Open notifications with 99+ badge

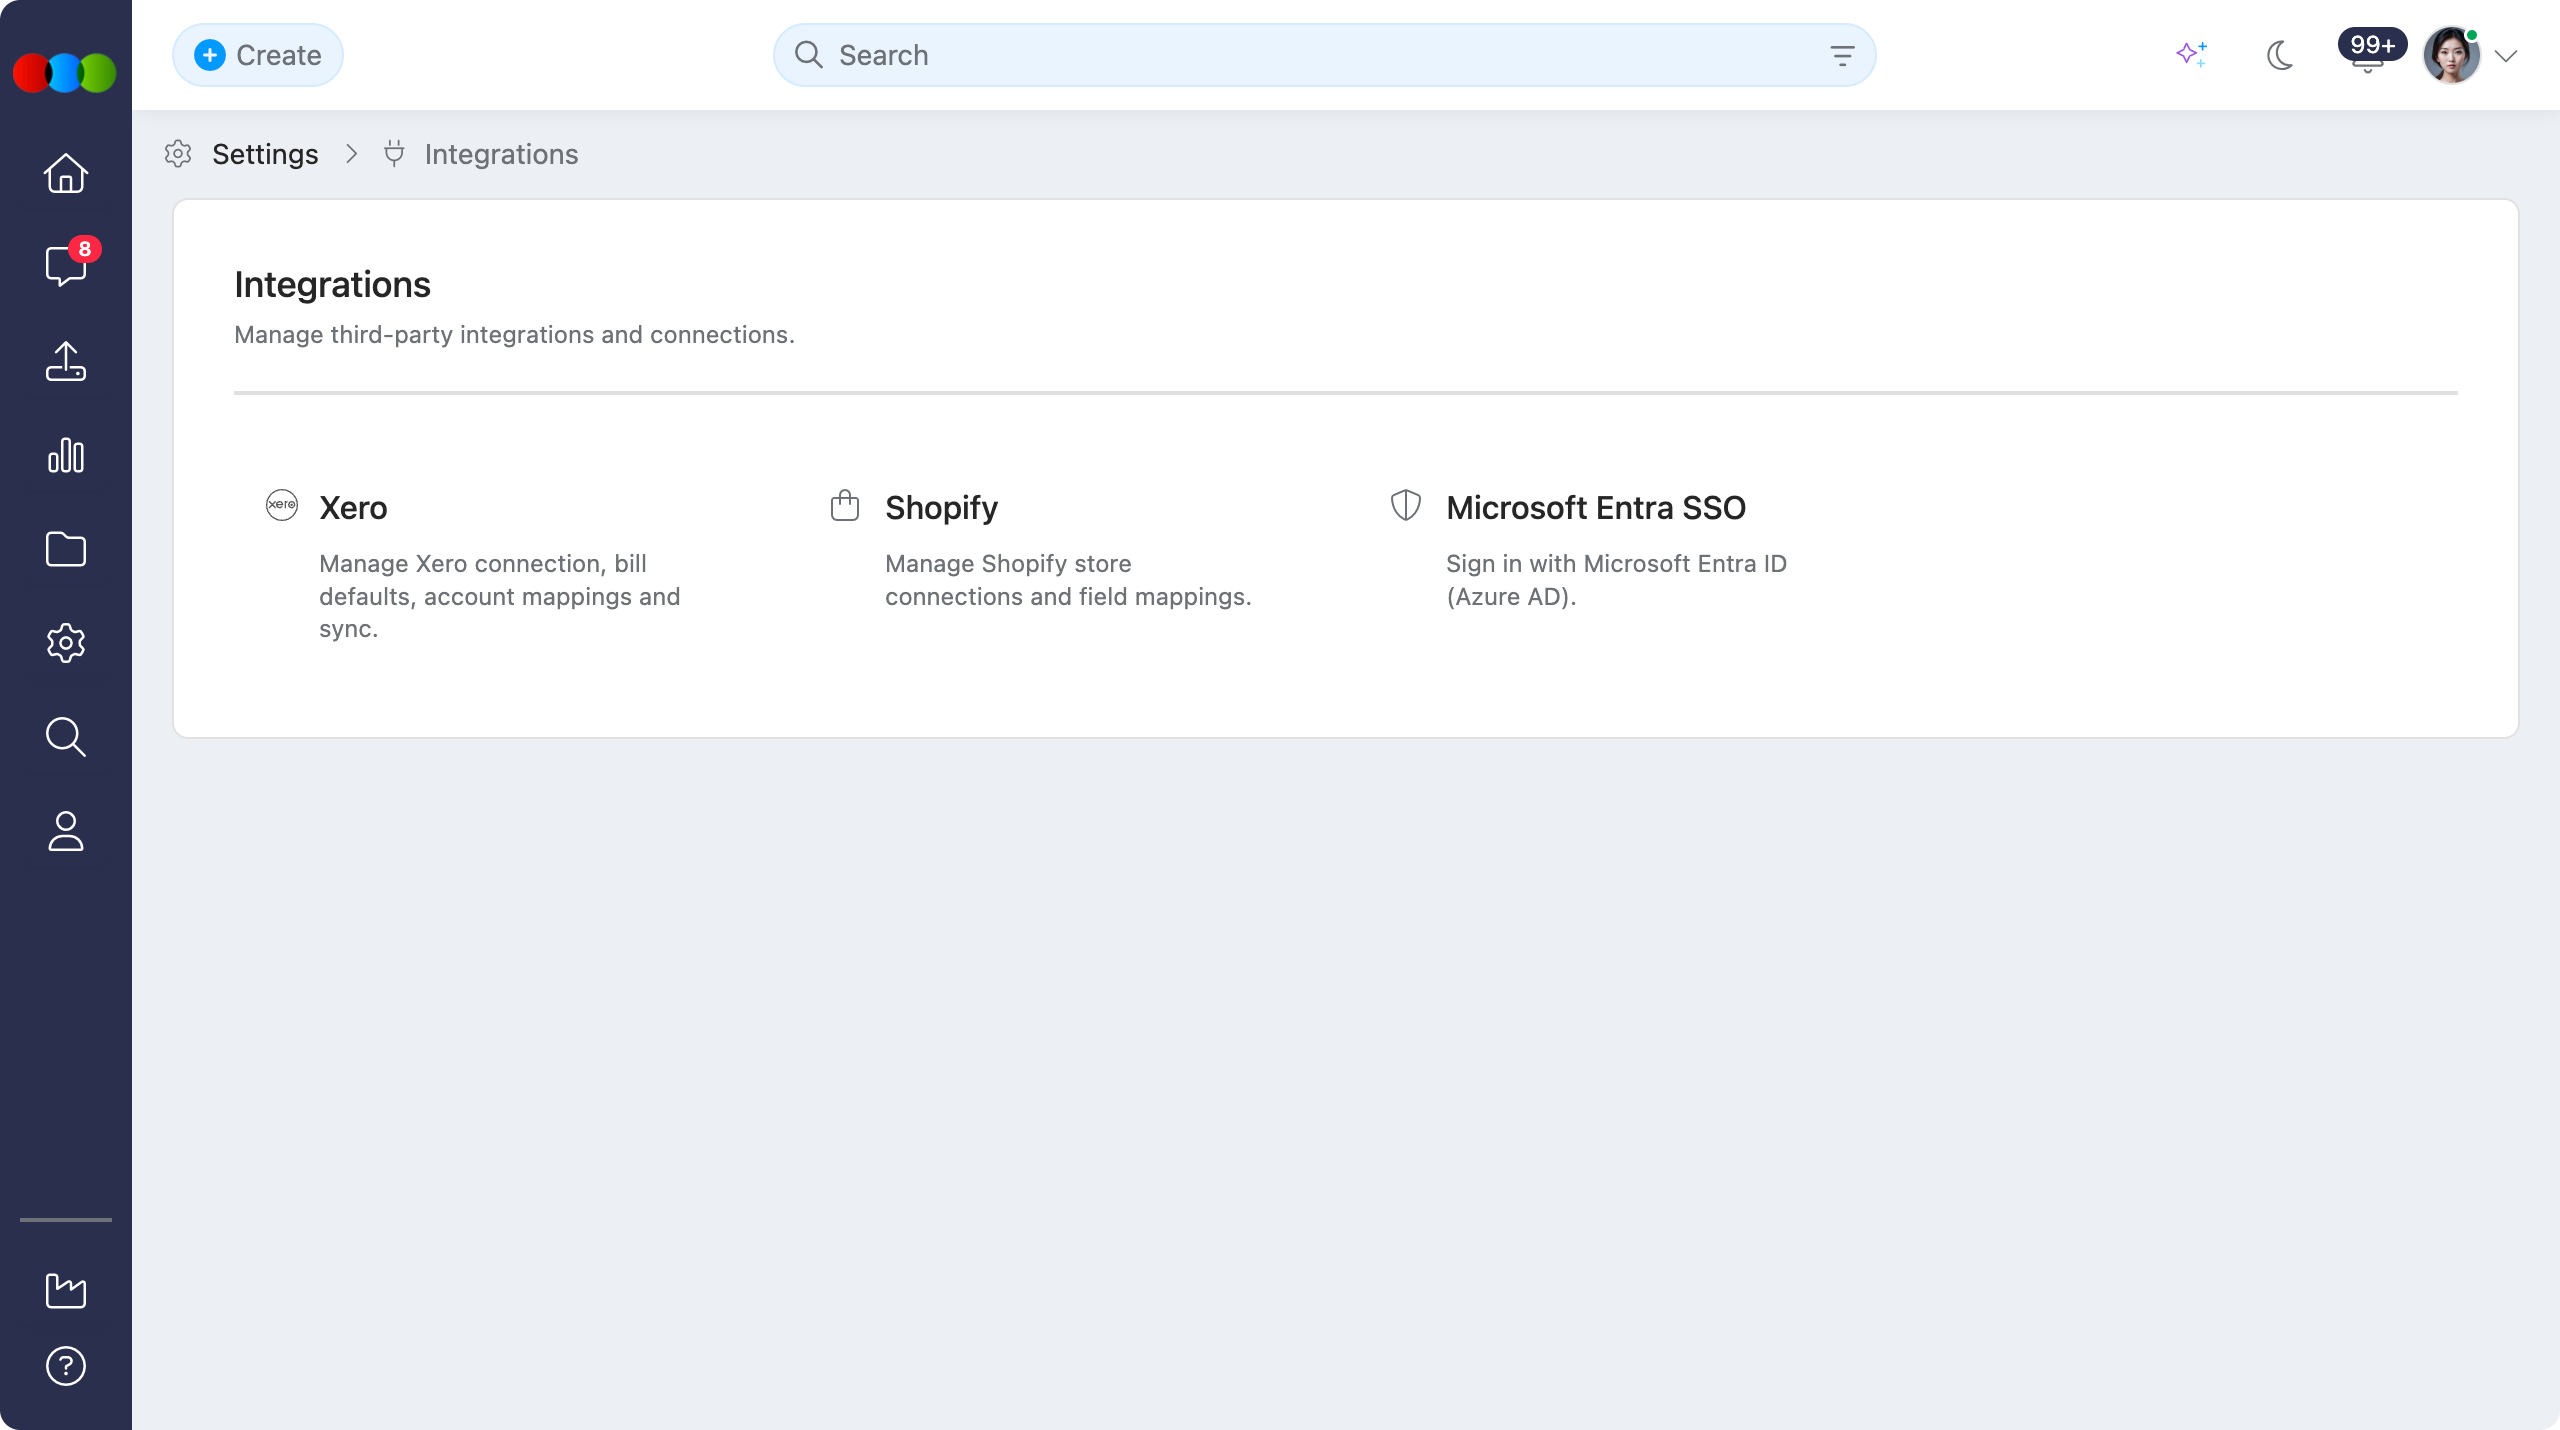(x=2370, y=52)
